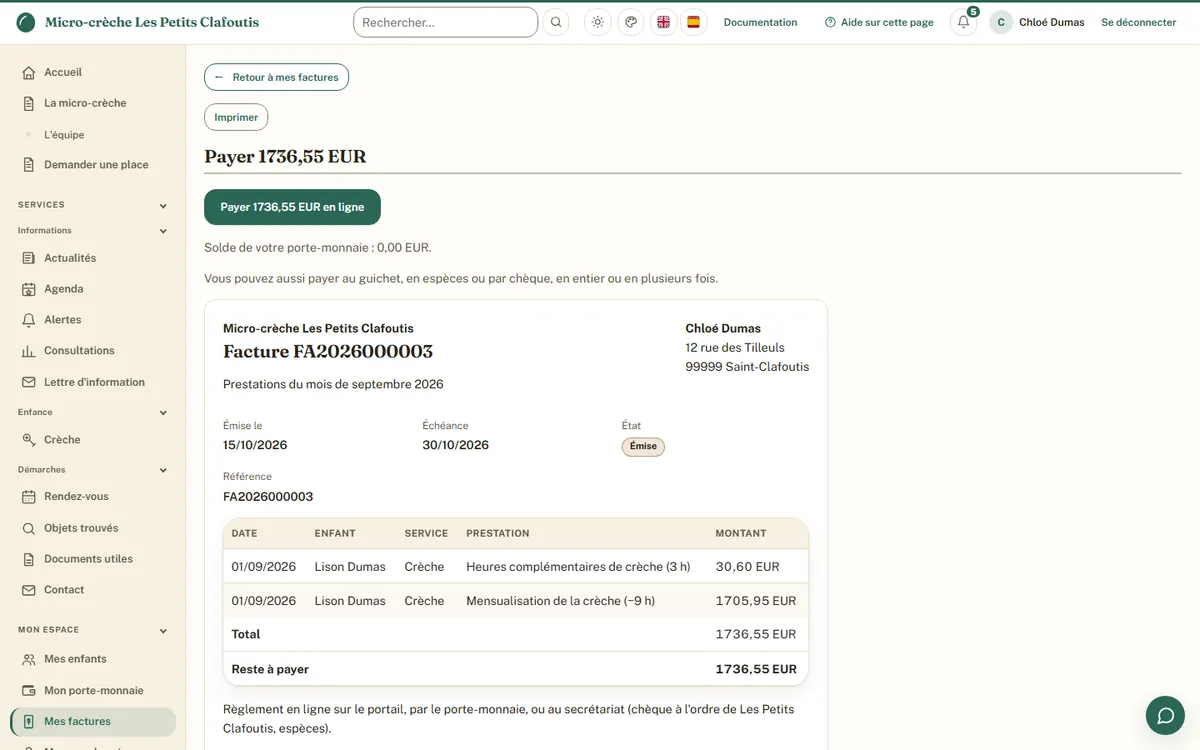This screenshot has width=1200, height=750.
Task: Click the Chloé Dumas avatar circle
Action: [1001, 22]
